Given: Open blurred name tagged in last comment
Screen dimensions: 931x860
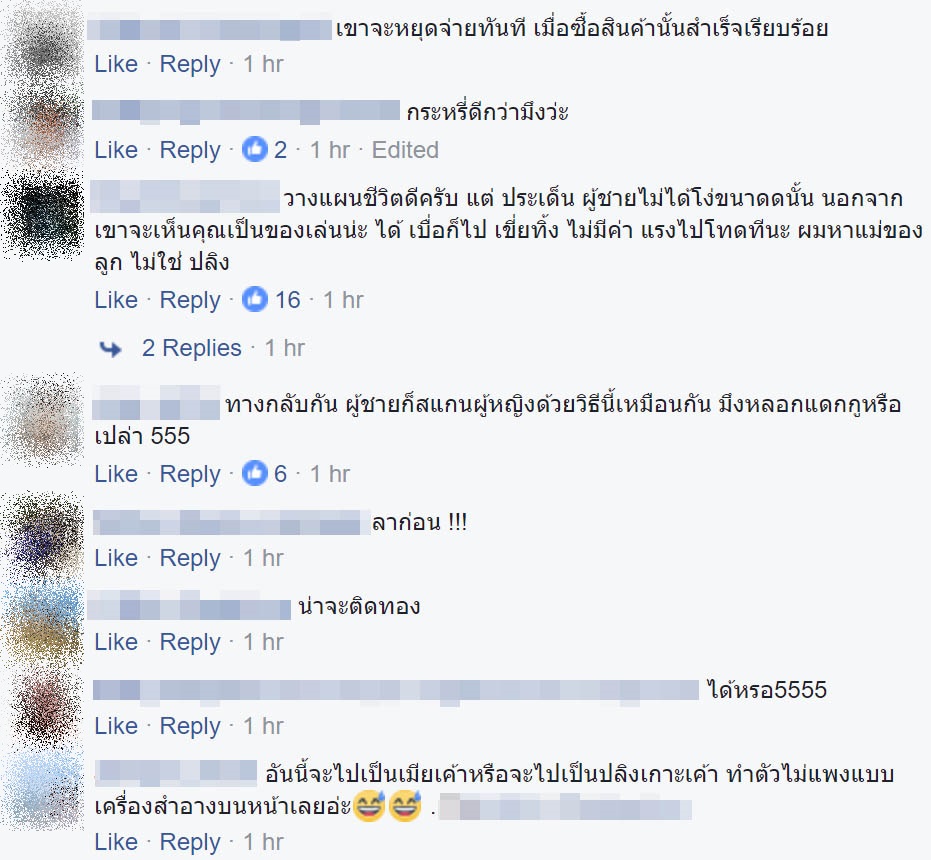Looking at the screenshot, I should point(566,808).
